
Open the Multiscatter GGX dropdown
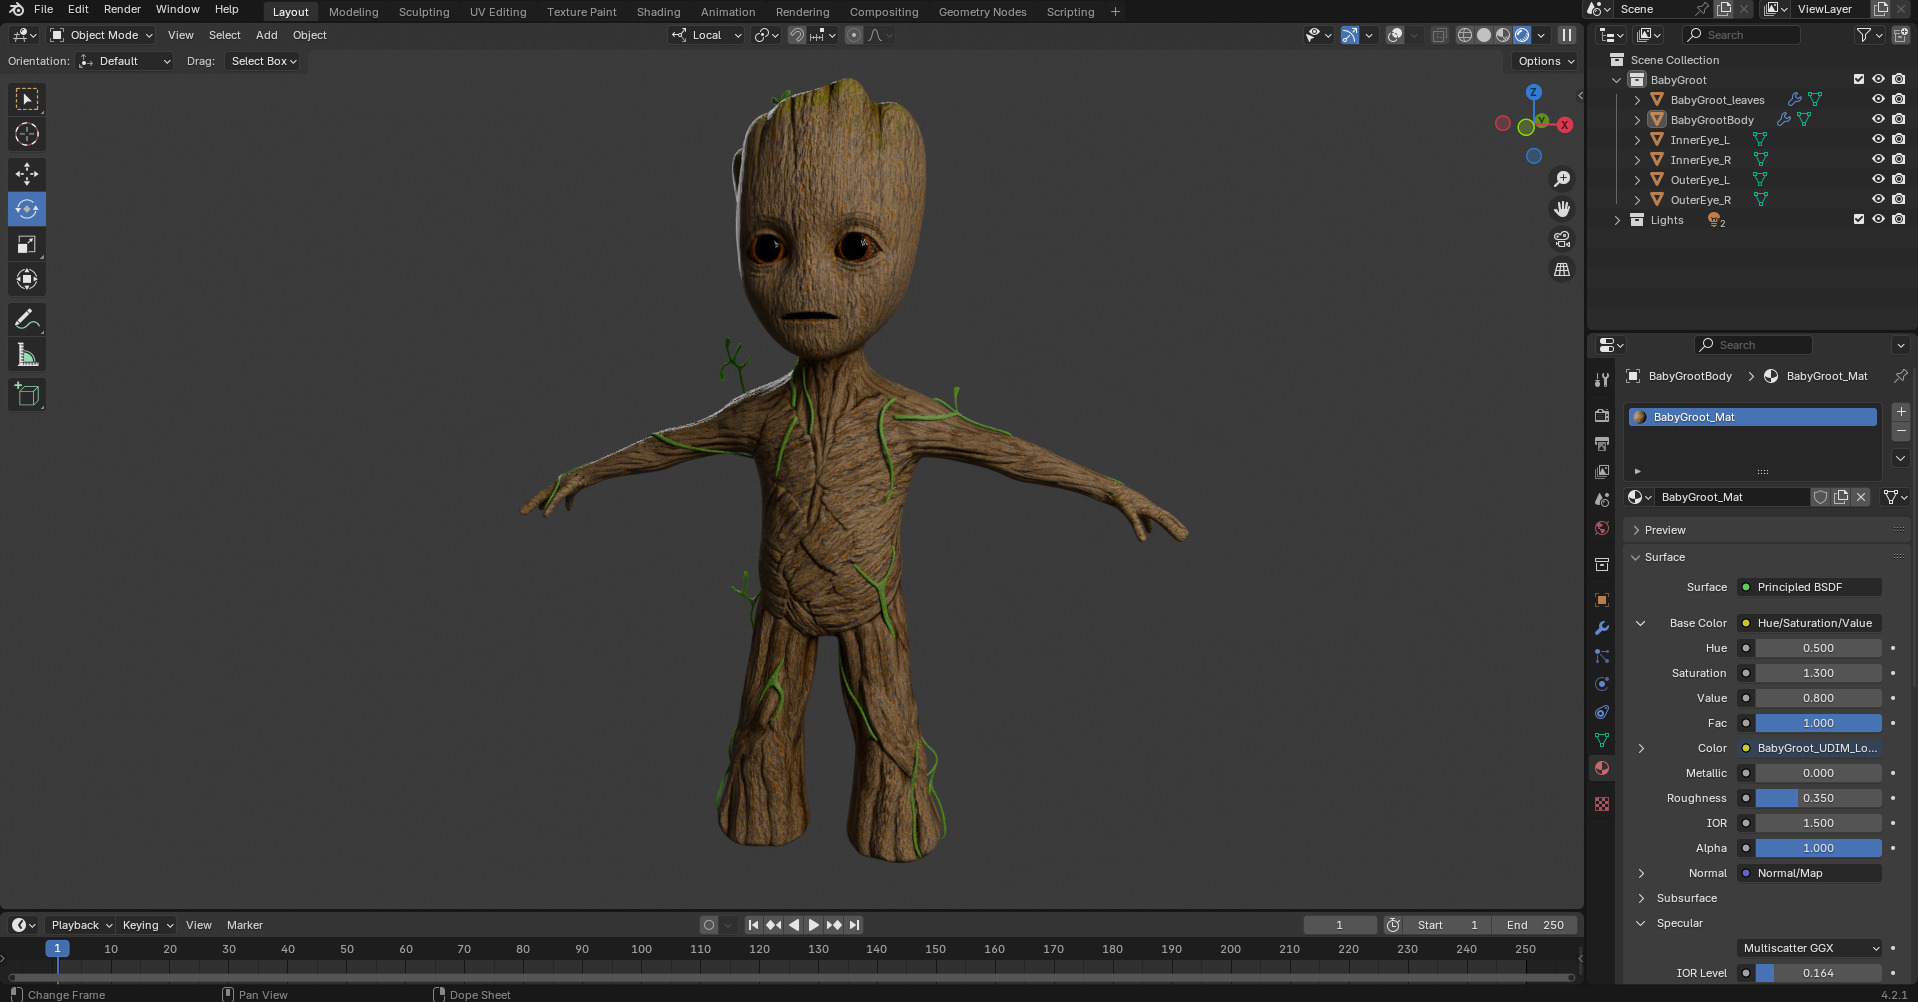(x=1810, y=948)
